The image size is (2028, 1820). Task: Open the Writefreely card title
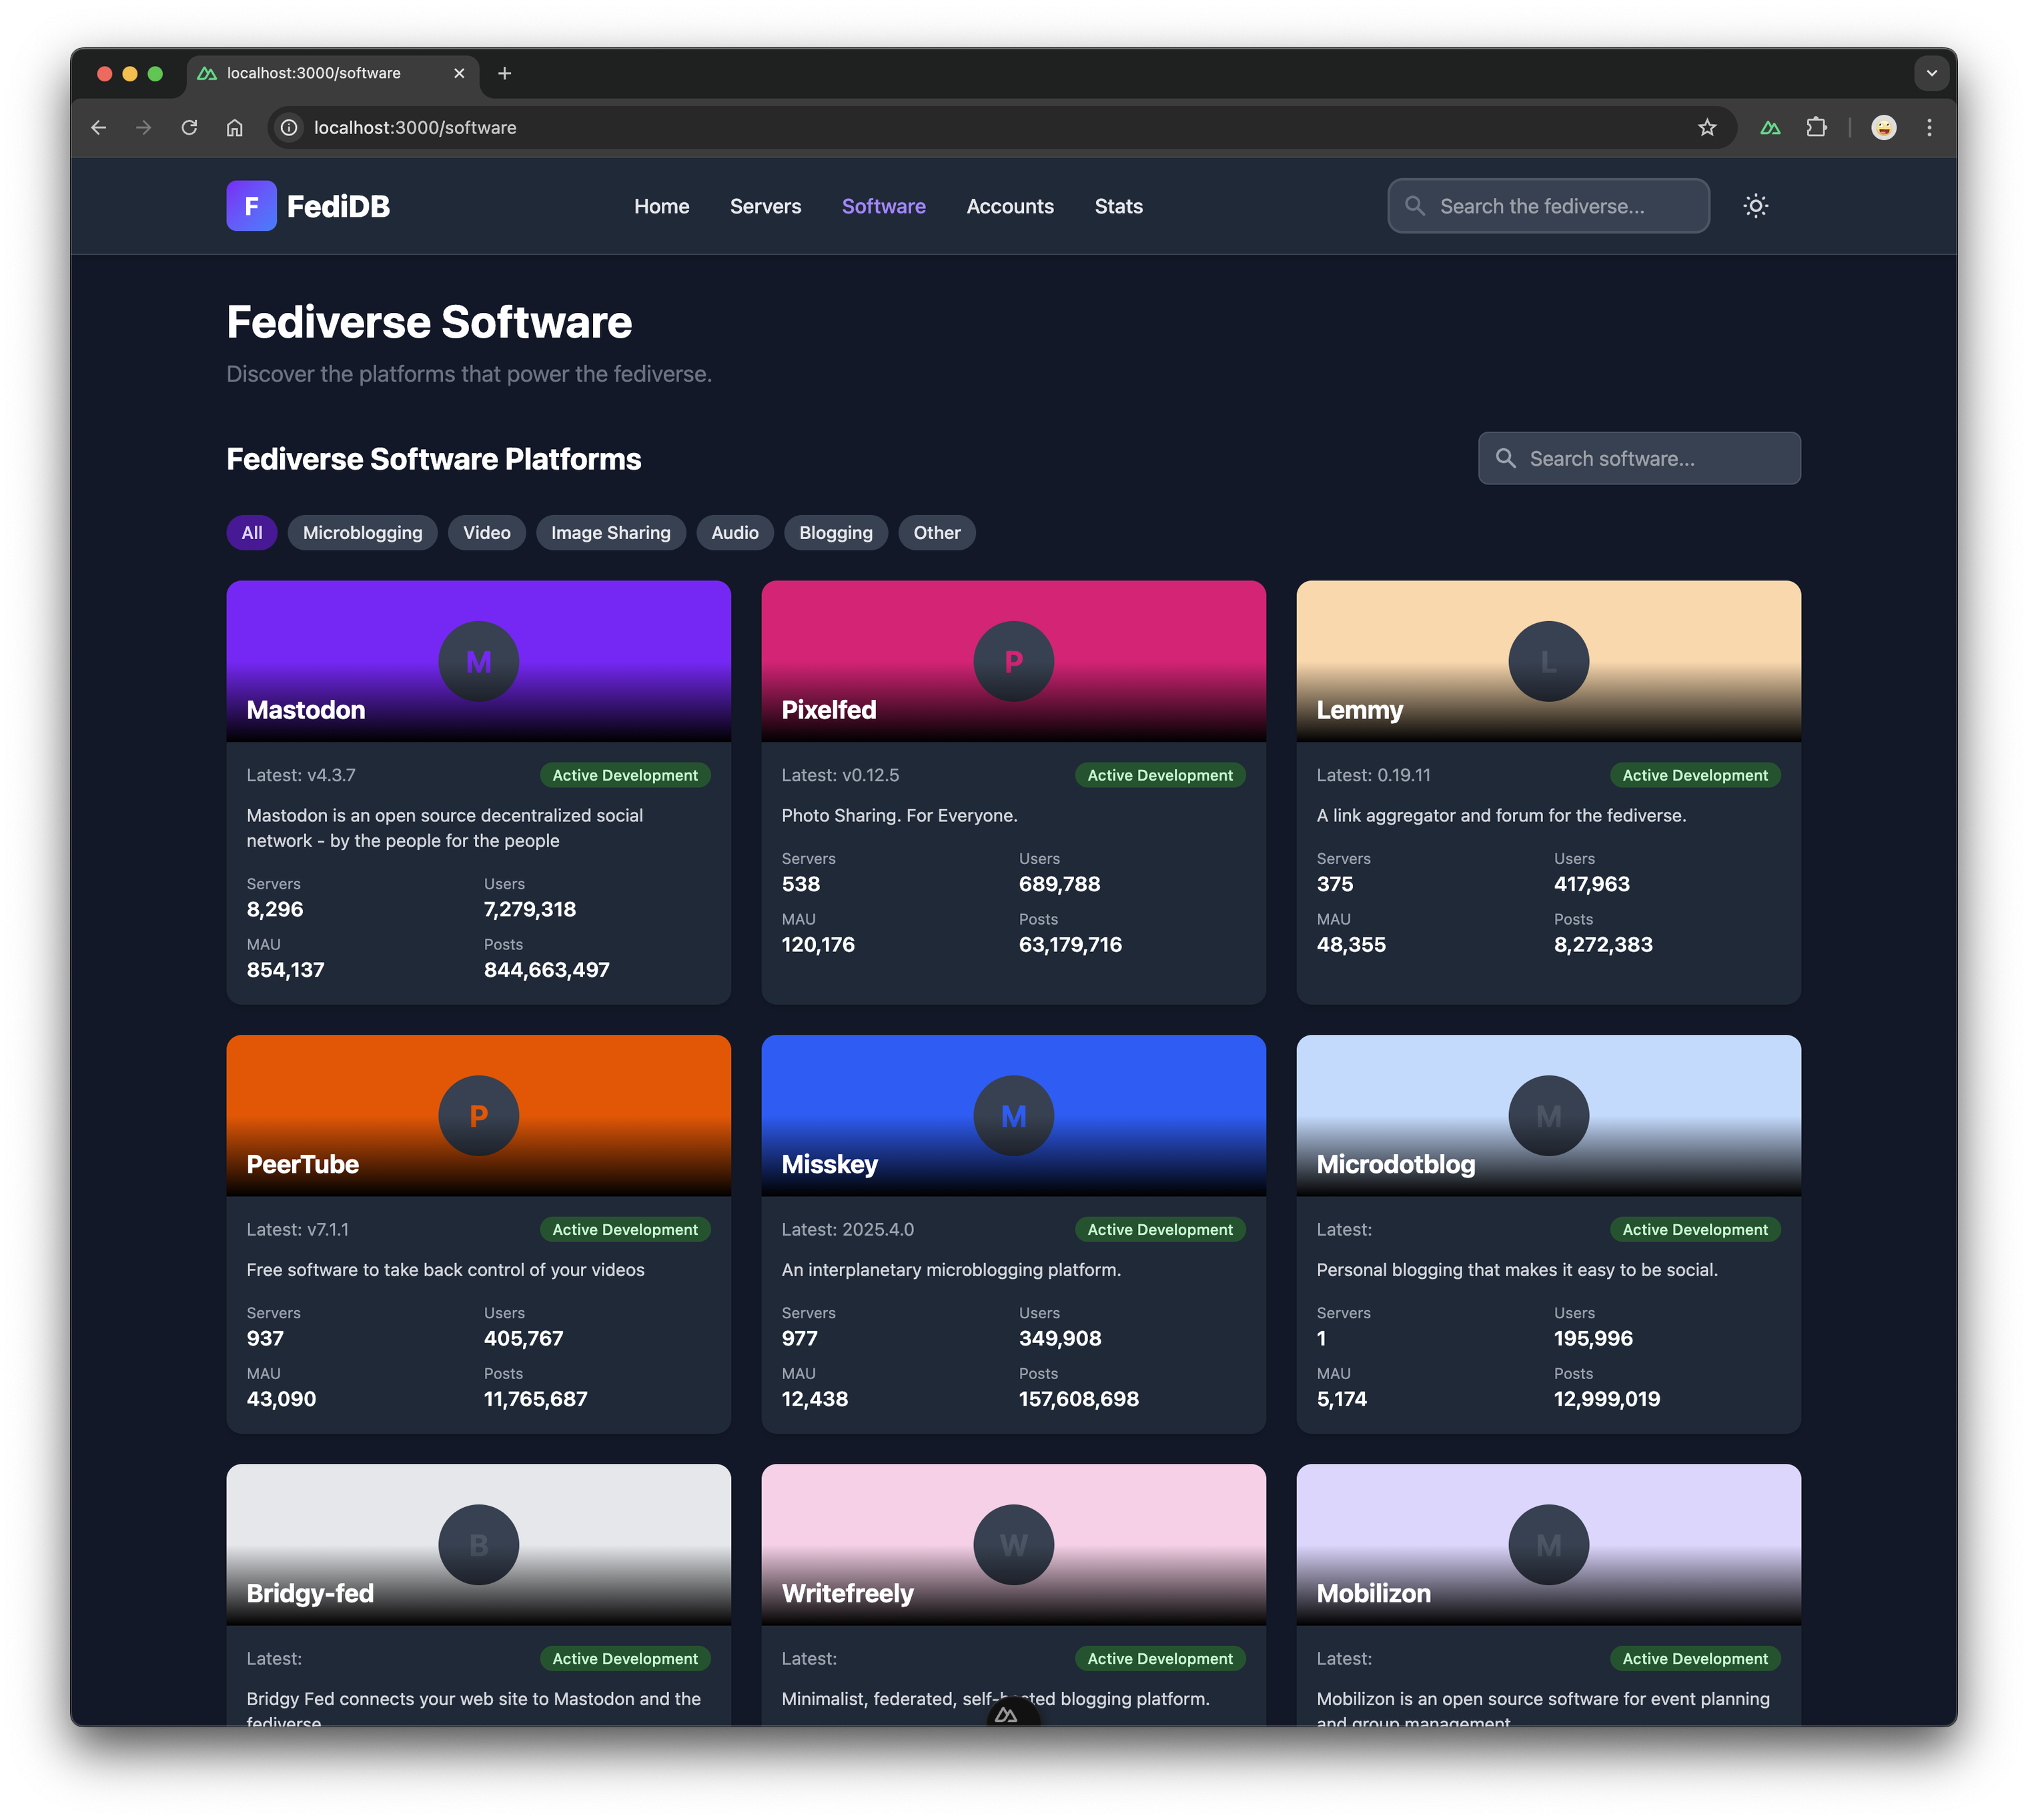[x=847, y=1594]
